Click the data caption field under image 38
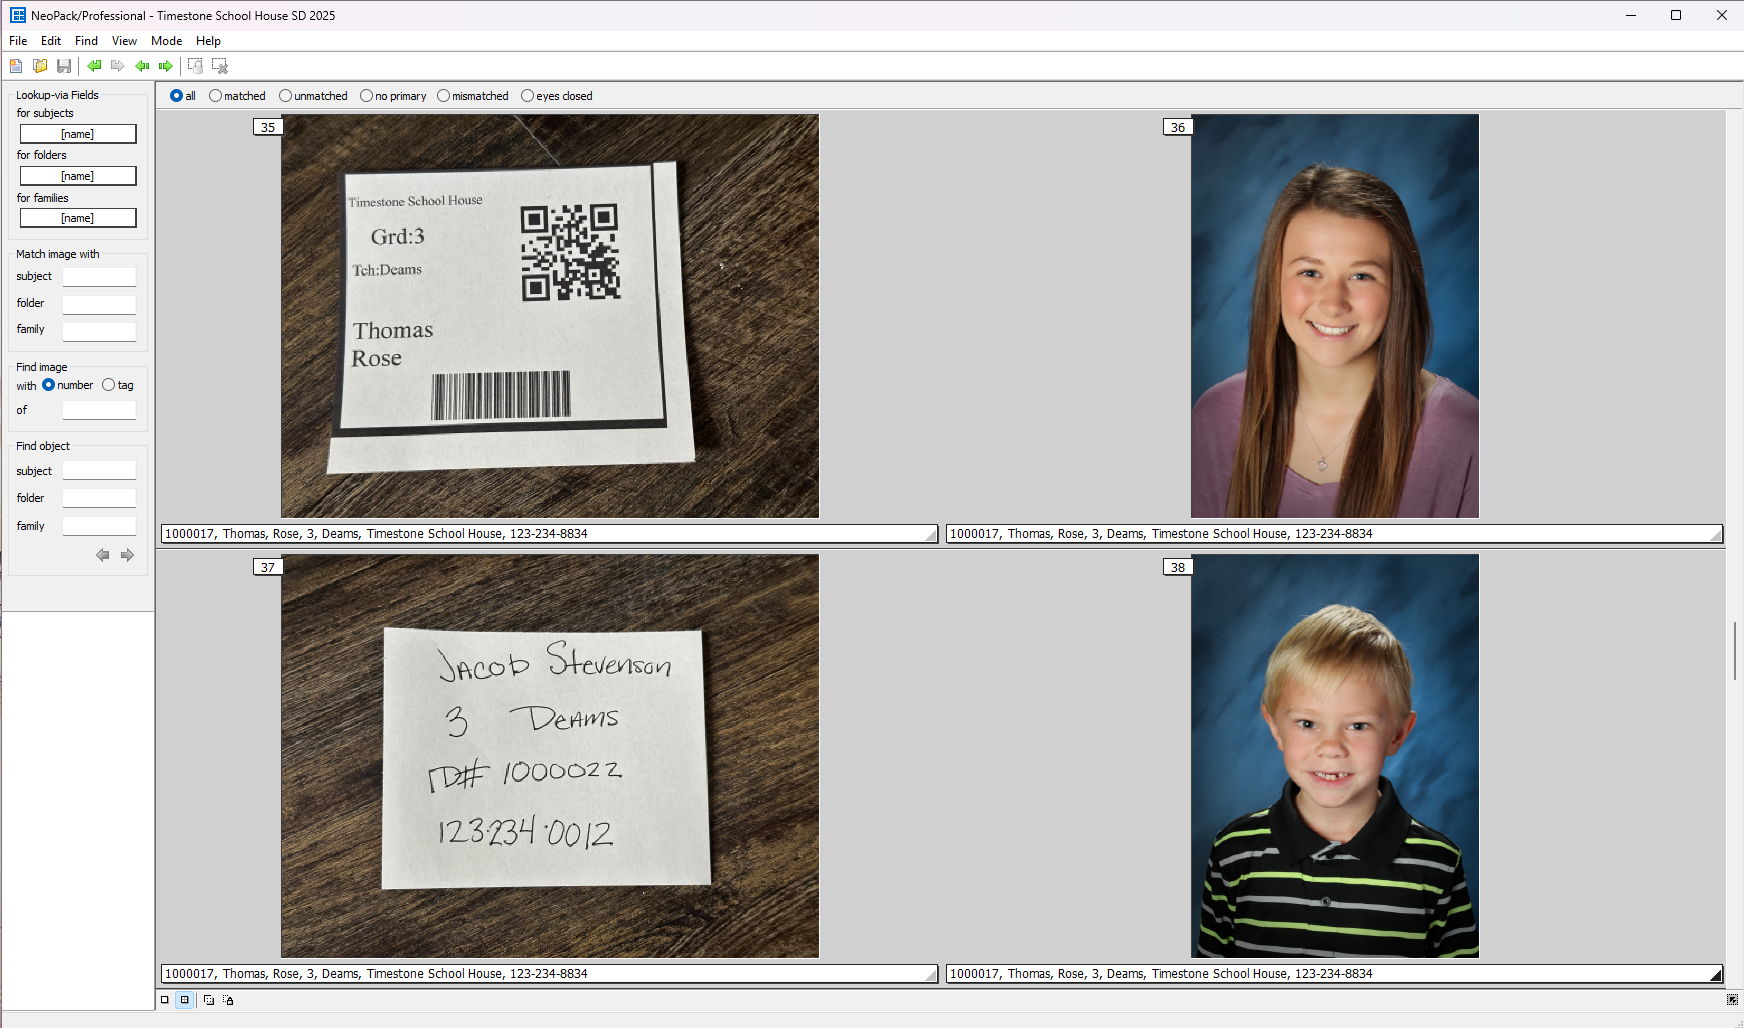This screenshot has width=1744, height=1028. tap(1334, 974)
